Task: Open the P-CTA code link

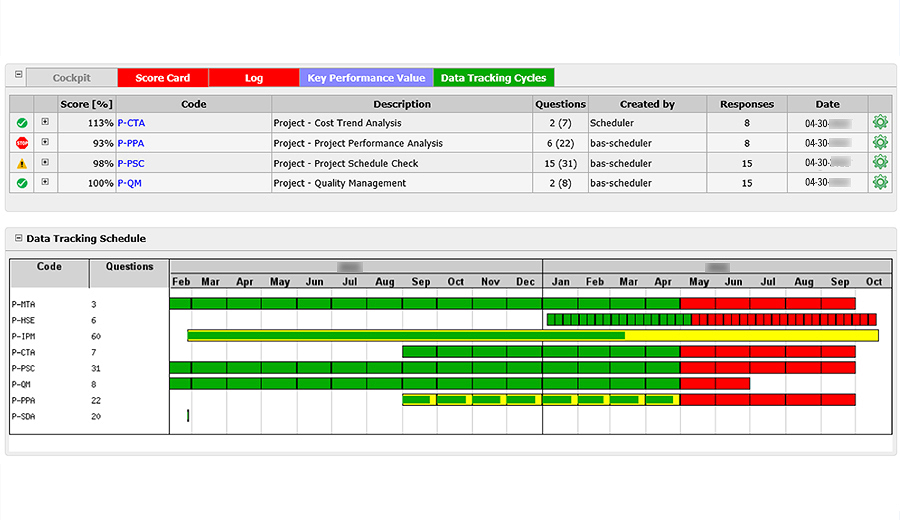Action: (131, 123)
